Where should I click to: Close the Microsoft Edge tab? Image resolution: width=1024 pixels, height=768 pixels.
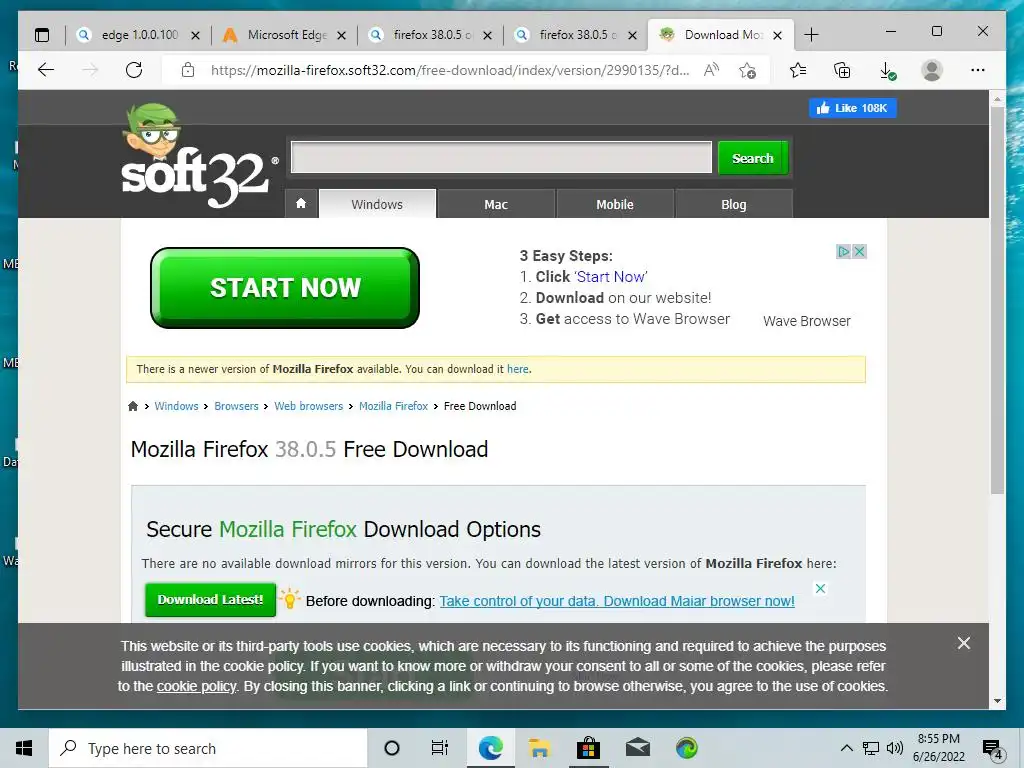[x=341, y=35]
